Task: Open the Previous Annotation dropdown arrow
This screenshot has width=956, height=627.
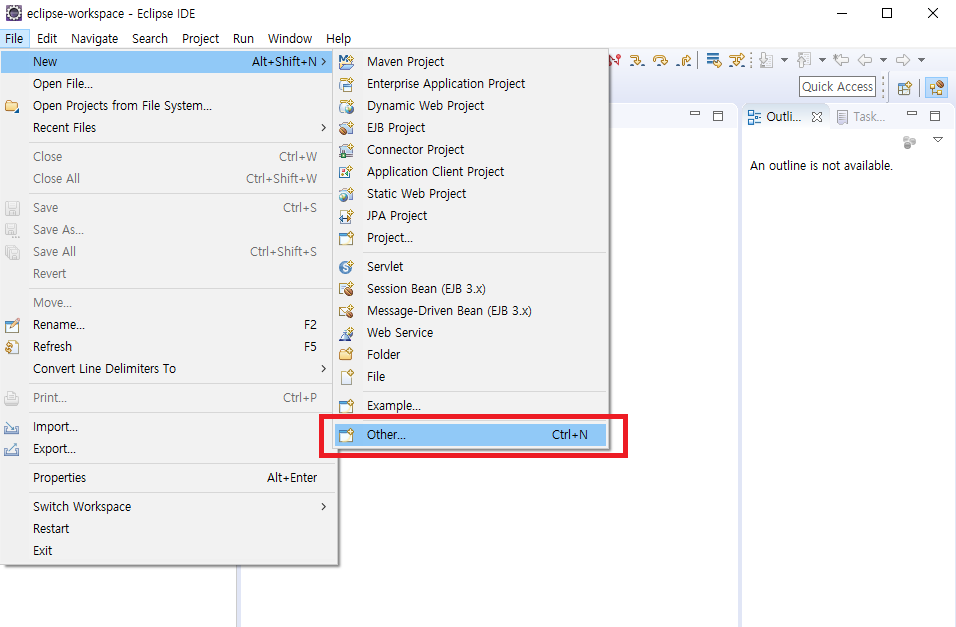Action: (822, 60)
